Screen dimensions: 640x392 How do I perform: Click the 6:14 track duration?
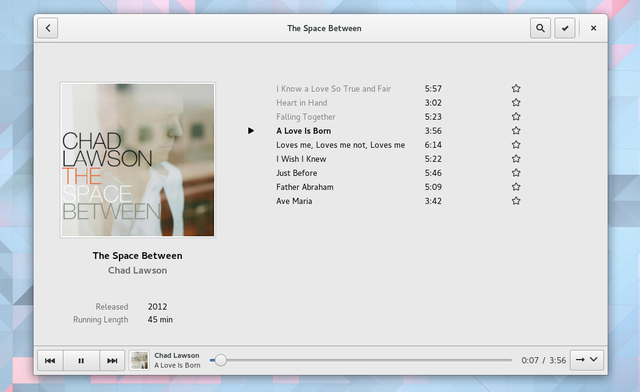(433, 145)
